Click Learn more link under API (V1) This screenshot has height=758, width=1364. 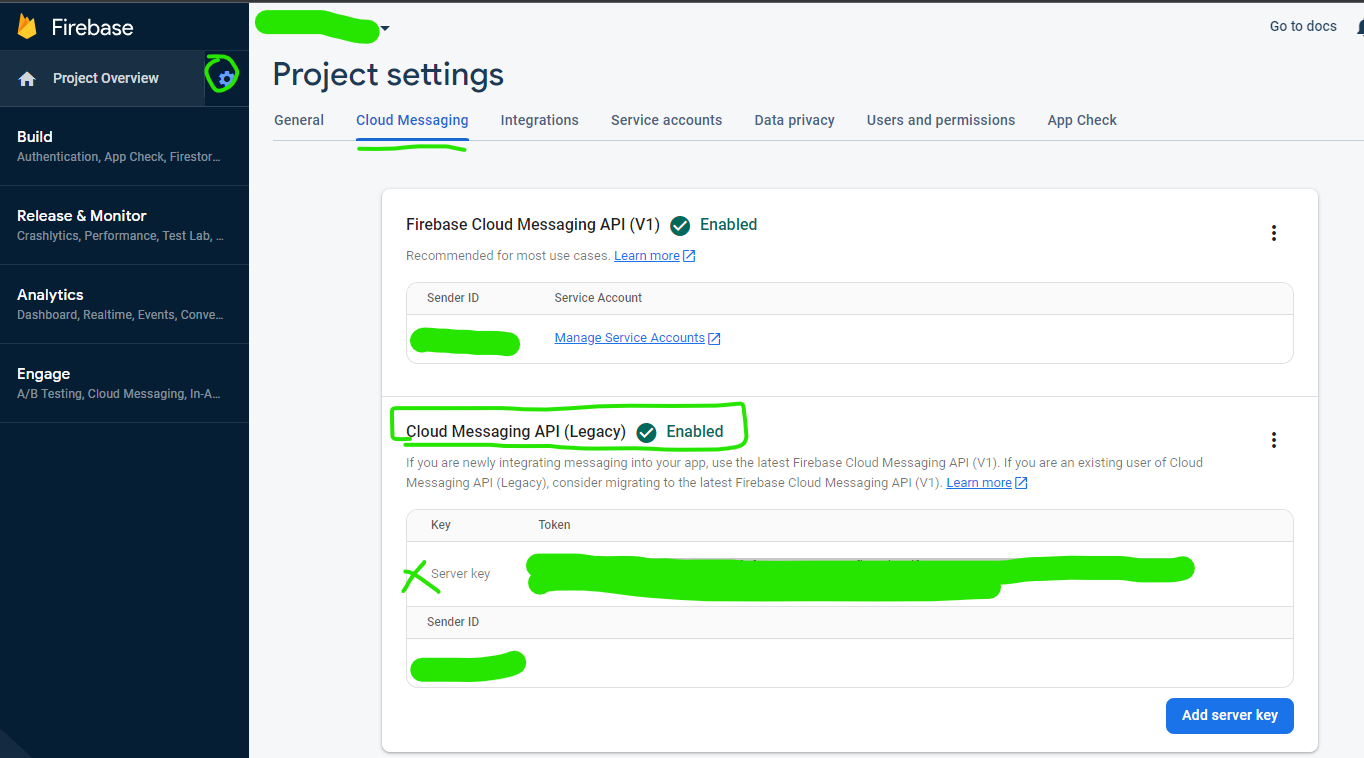coord(647,256)
